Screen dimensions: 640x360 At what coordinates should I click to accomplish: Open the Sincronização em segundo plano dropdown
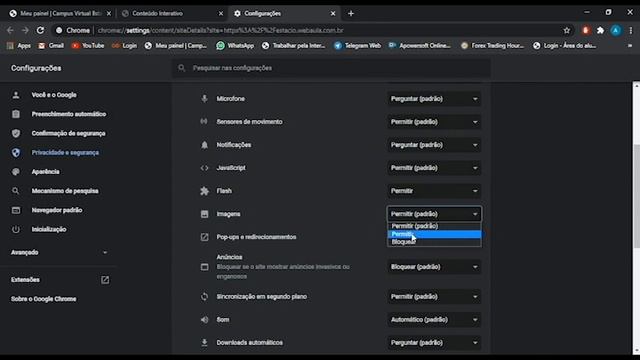pyautogui.click(x=434, y=296)
